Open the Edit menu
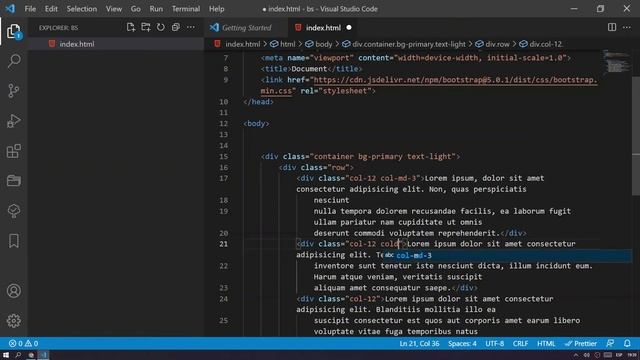 pos(51,9)
